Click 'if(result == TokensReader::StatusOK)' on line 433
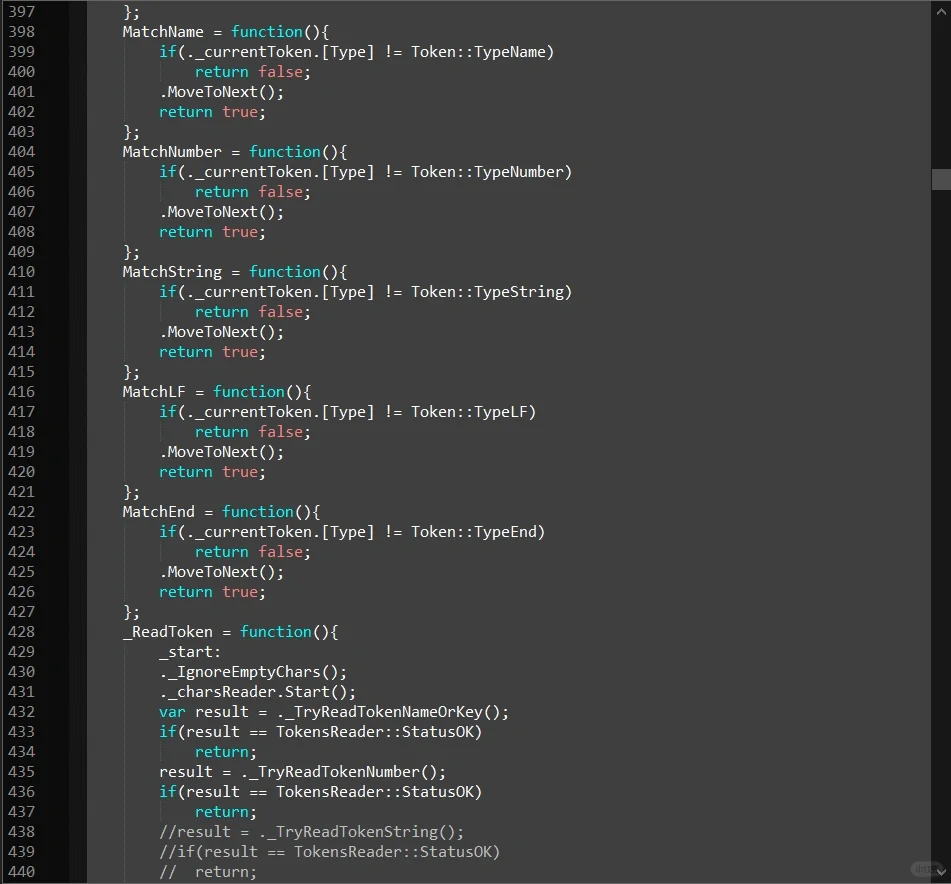951x884 pixels. tap(320, 732)
